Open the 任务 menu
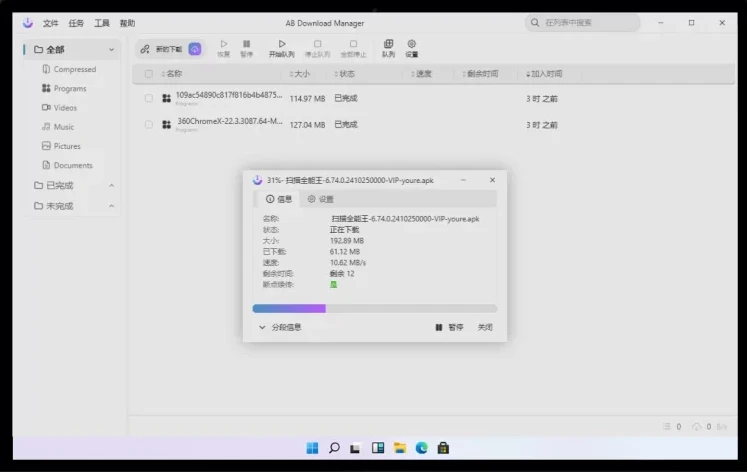747x472 pixels. (76, 23)
